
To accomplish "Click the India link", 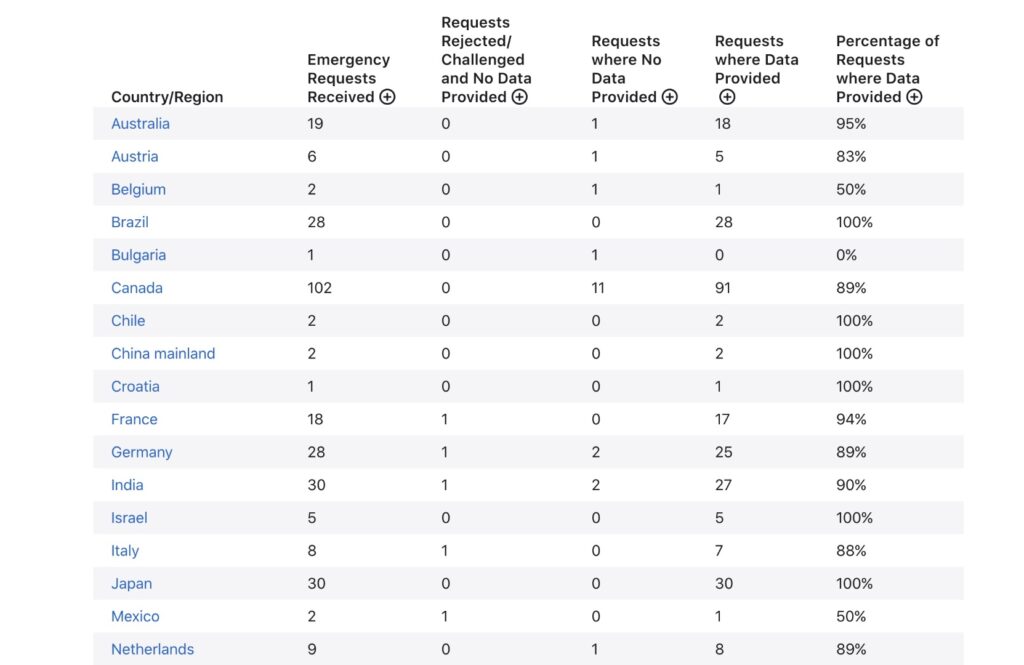I will 127,485.
